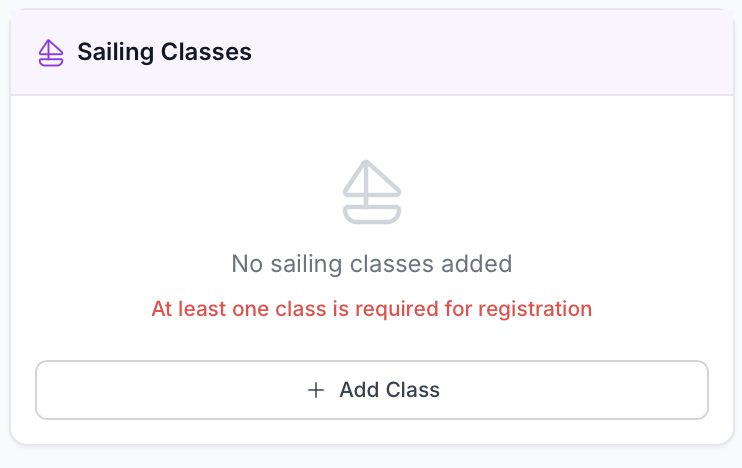
Task: Click the lavender Sailing Classes header bar
Action: coord(500,52)
